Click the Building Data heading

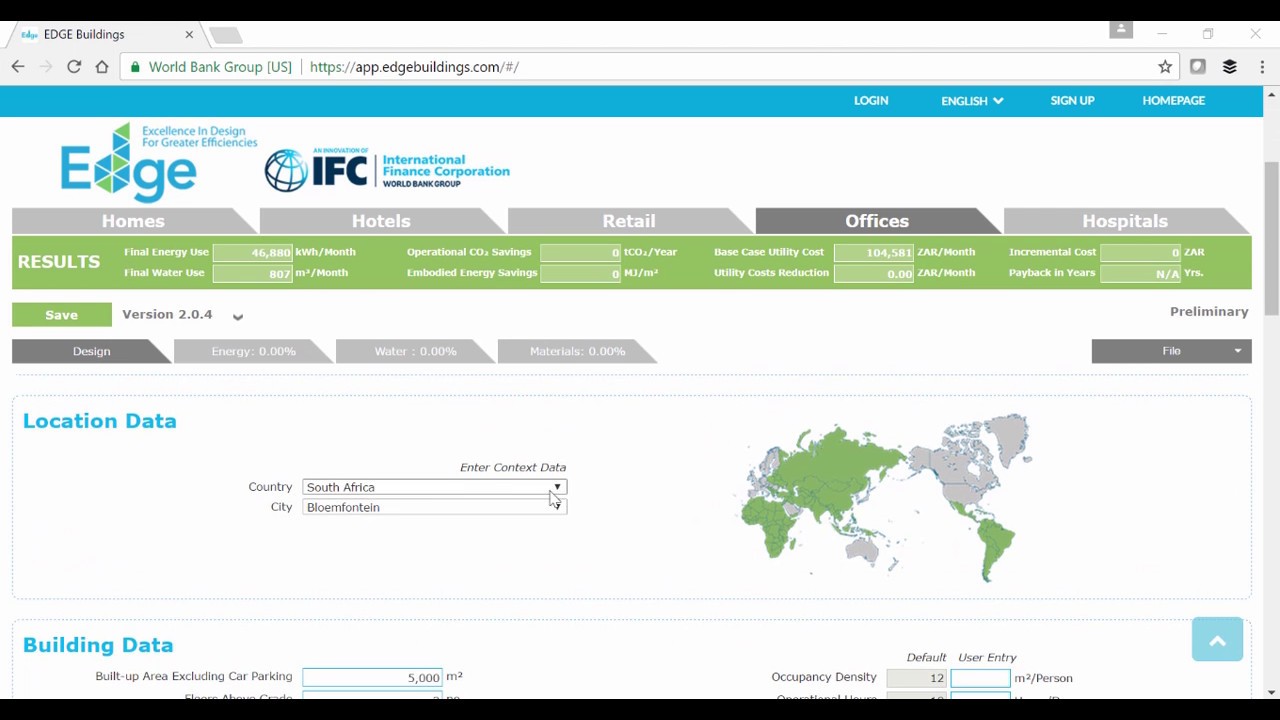[x=98, y=645]
